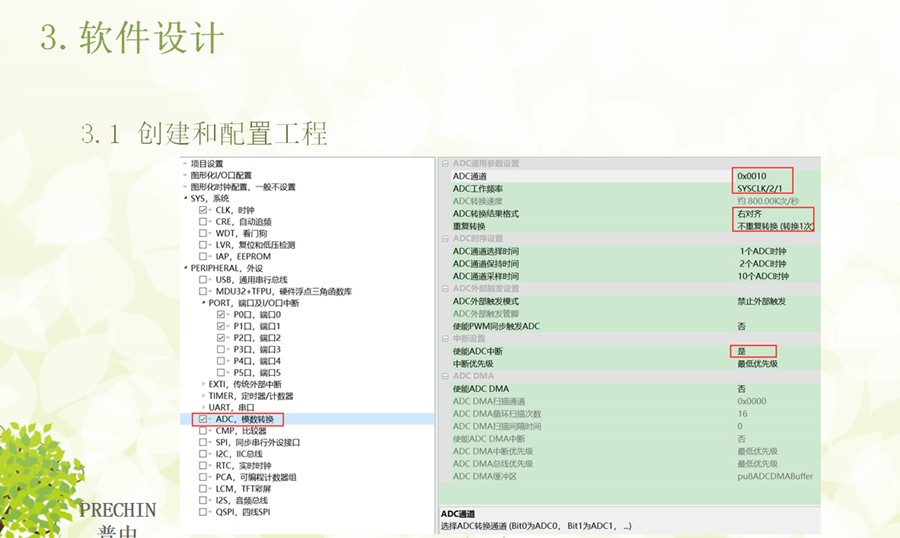Change 中断优先级 value 最低优先级
Viewport: 900px width, 538px height.
pos(758,364)
